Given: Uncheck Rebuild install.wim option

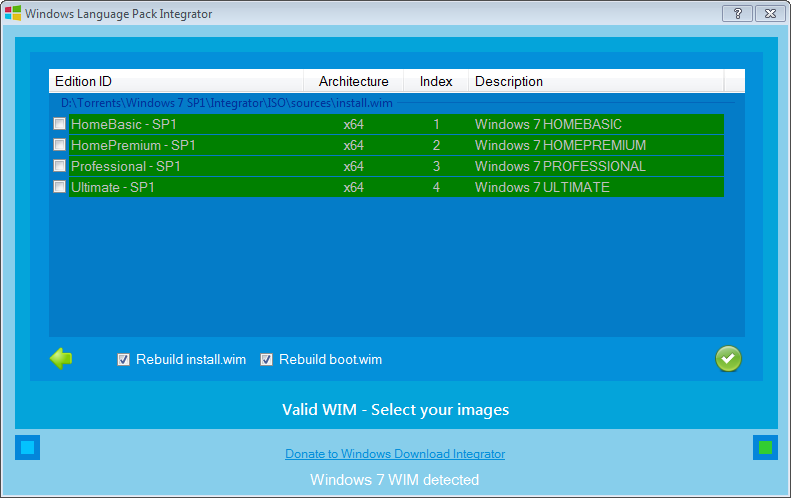Looking at the screenshot, I should [123, 359].
